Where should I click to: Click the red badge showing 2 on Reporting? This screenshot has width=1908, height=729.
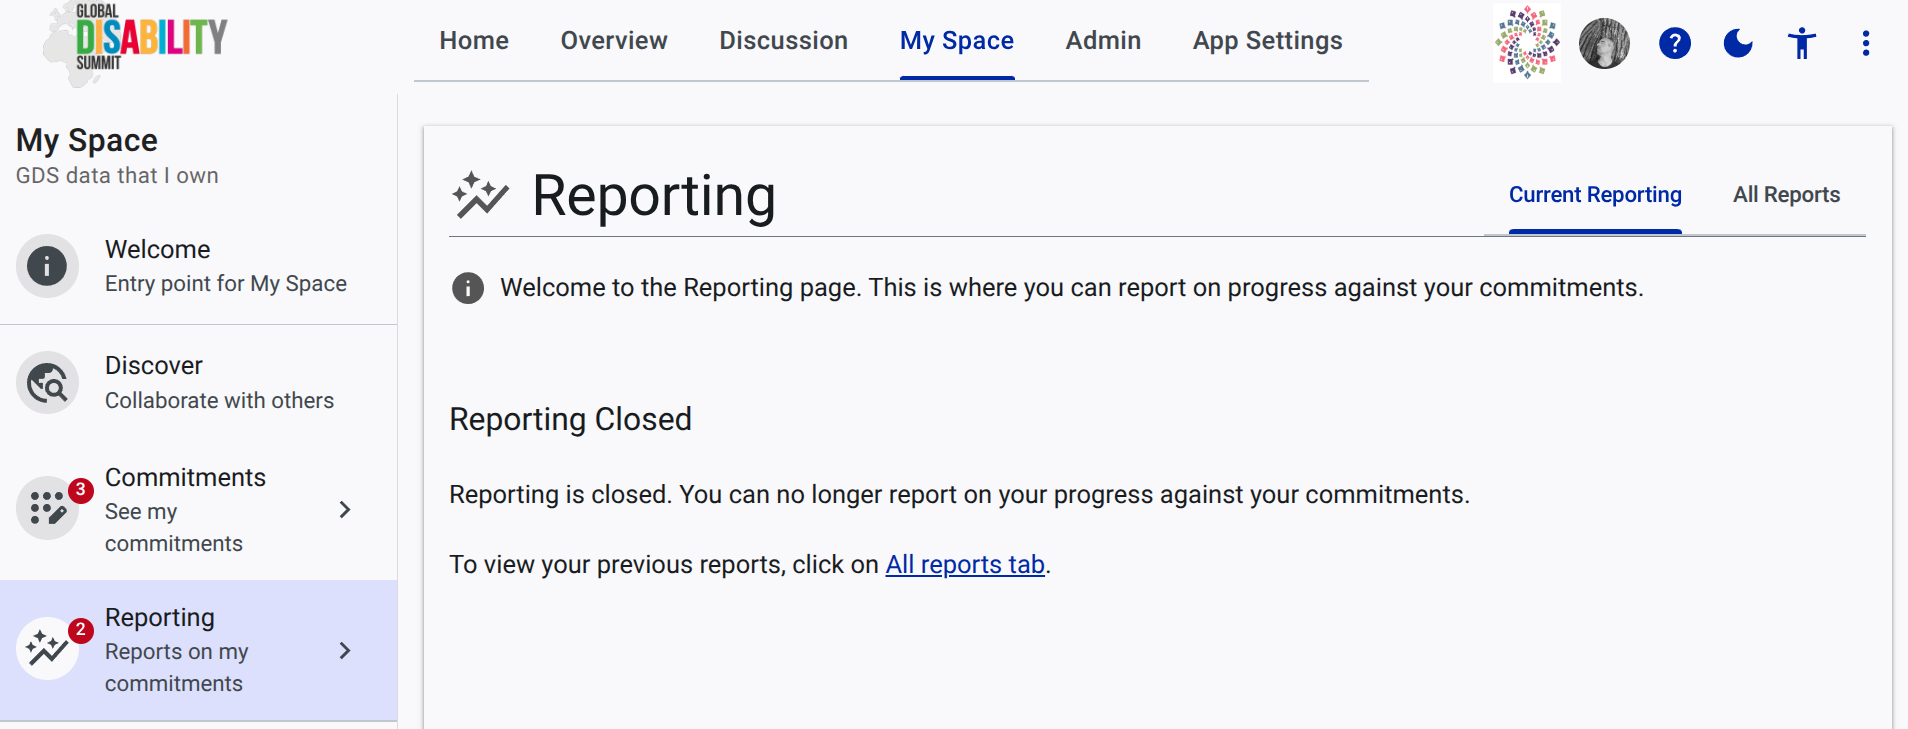coord(81,630)
